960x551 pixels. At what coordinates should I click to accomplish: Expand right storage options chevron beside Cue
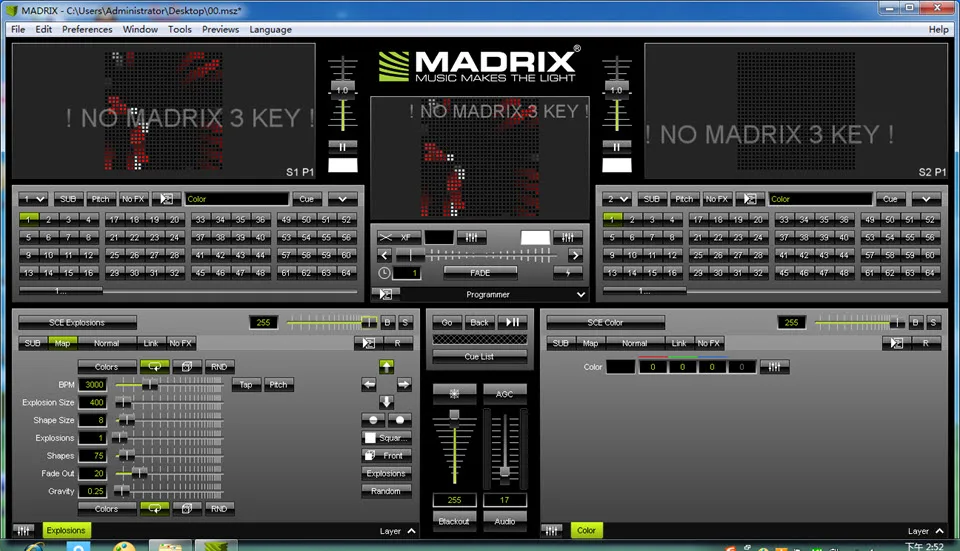(926, 199)
